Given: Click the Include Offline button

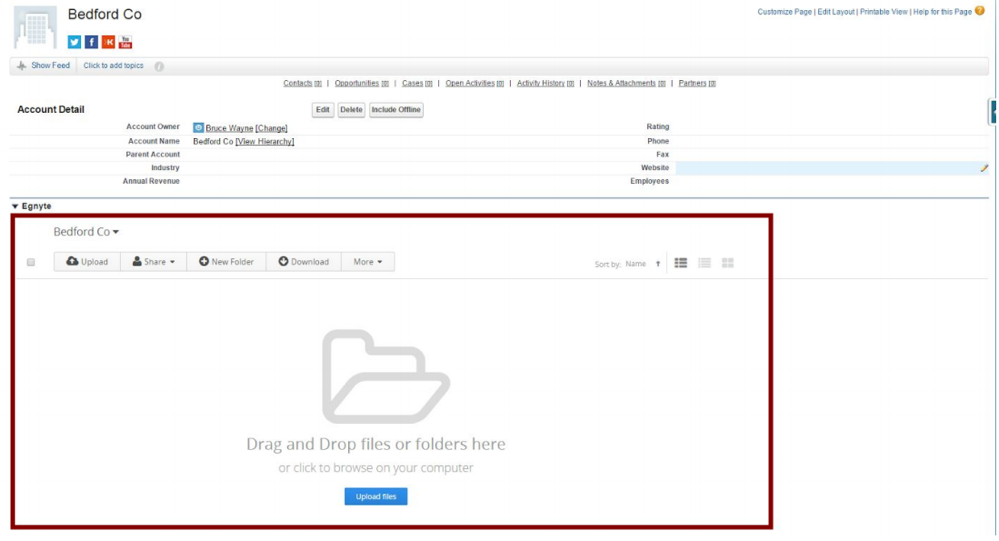Looking at the screenshot, I should [396, 110].
